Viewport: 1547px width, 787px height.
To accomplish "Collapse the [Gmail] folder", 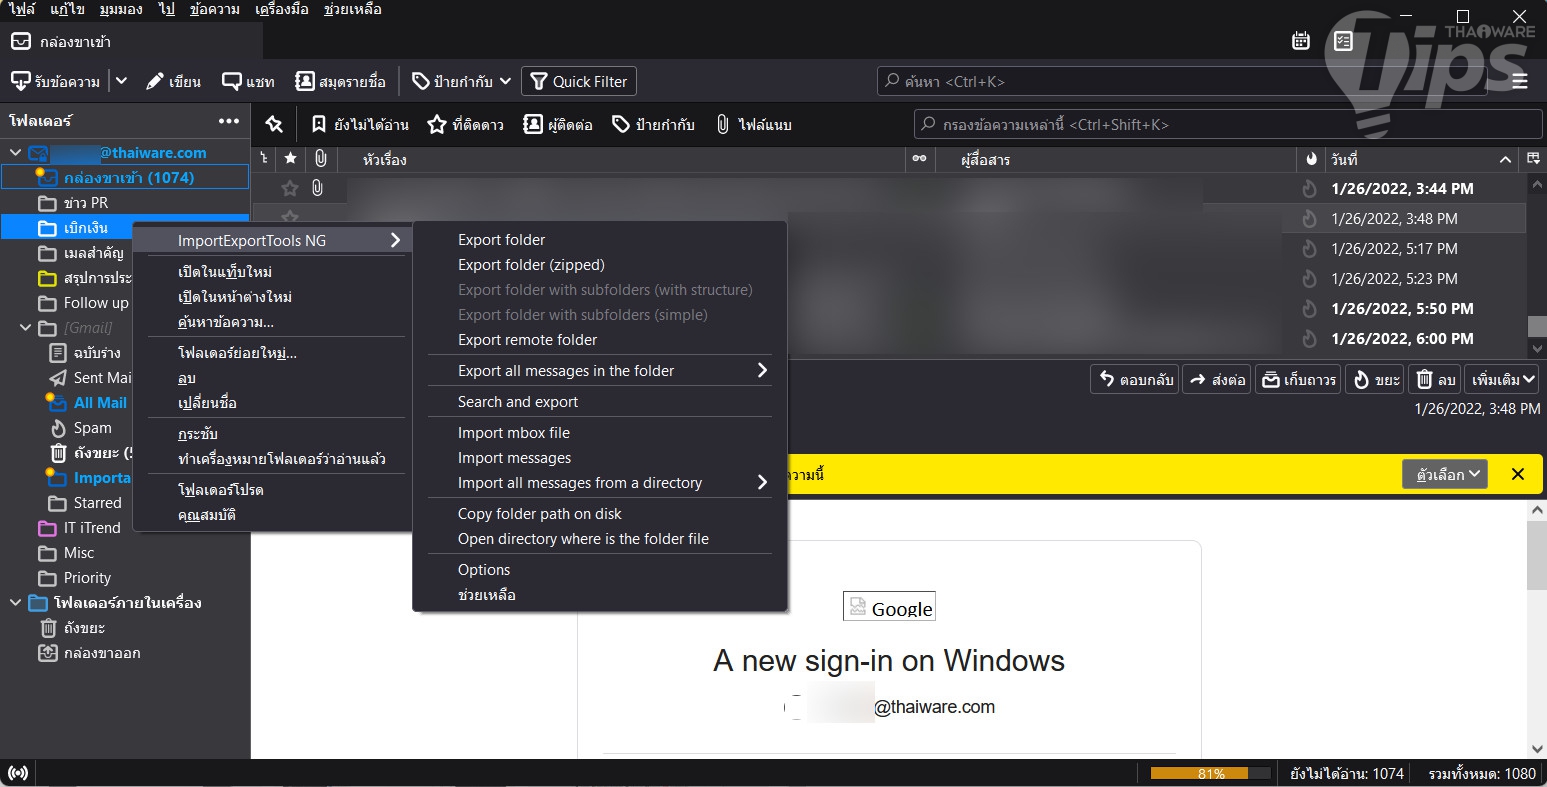I will tap(25, 328).
